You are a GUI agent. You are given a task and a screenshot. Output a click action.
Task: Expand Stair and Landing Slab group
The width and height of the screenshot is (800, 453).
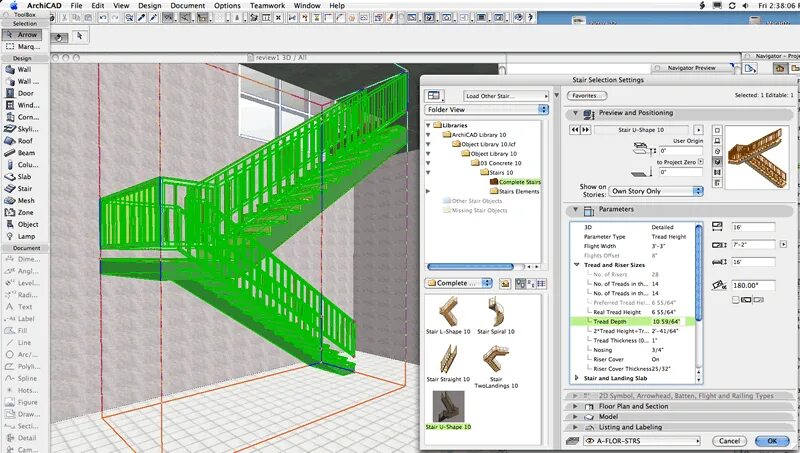point(577,379)
